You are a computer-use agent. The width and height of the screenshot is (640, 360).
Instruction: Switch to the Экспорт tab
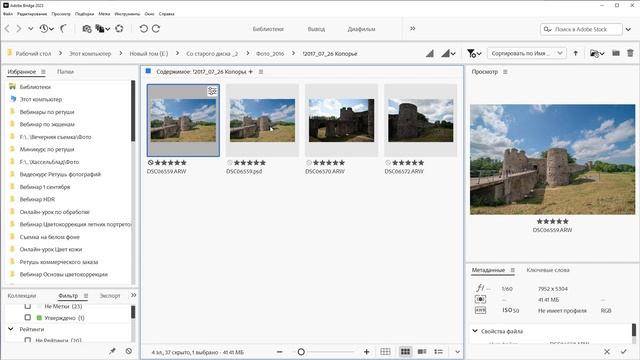coord(110,296)
